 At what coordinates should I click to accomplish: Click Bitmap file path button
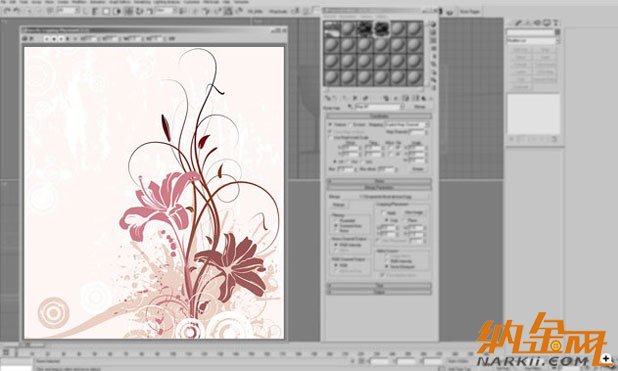tap(386, 197)
